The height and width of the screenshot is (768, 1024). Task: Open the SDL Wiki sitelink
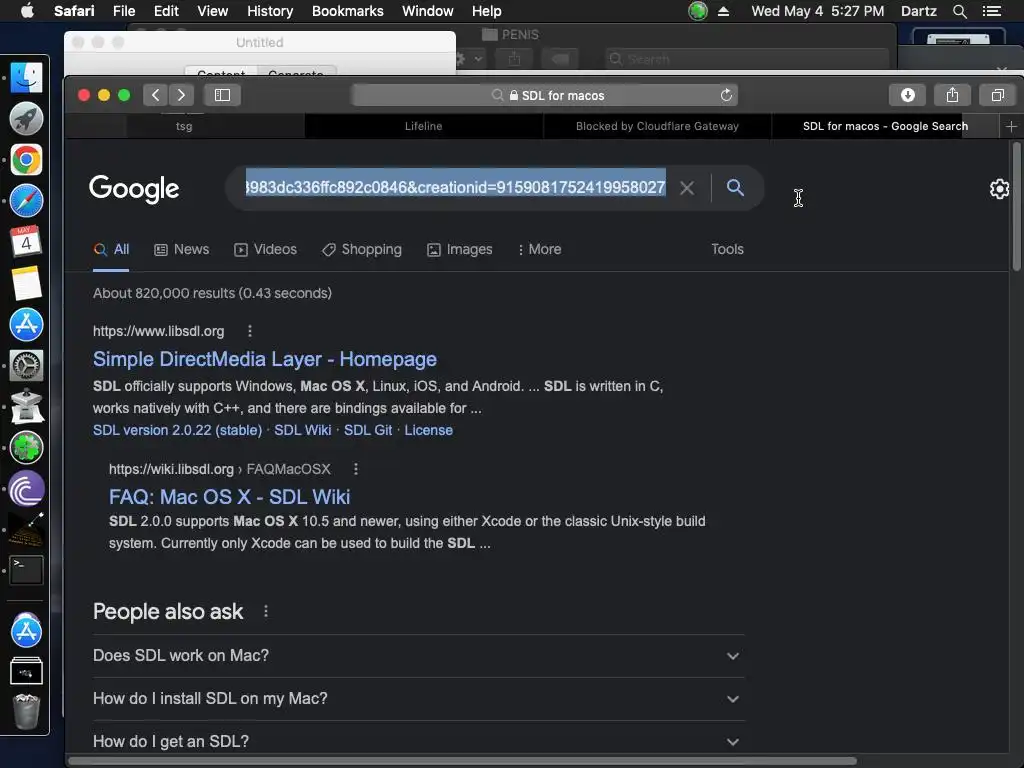pyautogui.click(x=302, y=430)
